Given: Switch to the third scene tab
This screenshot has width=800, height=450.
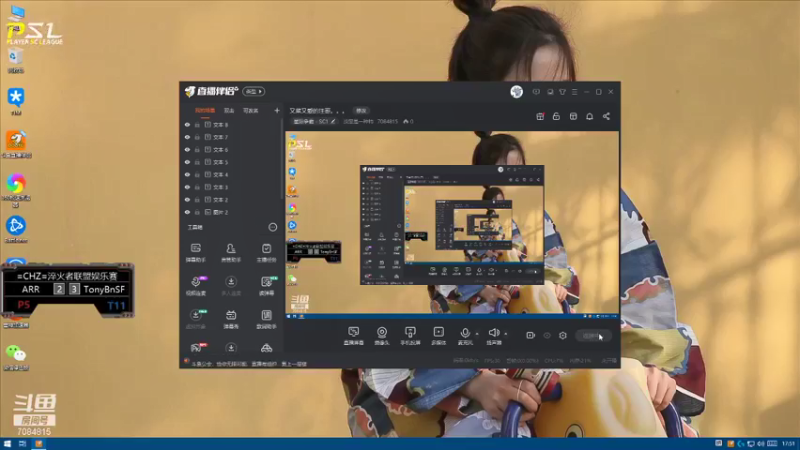Looking at the screenshot, I should [251, 110].
